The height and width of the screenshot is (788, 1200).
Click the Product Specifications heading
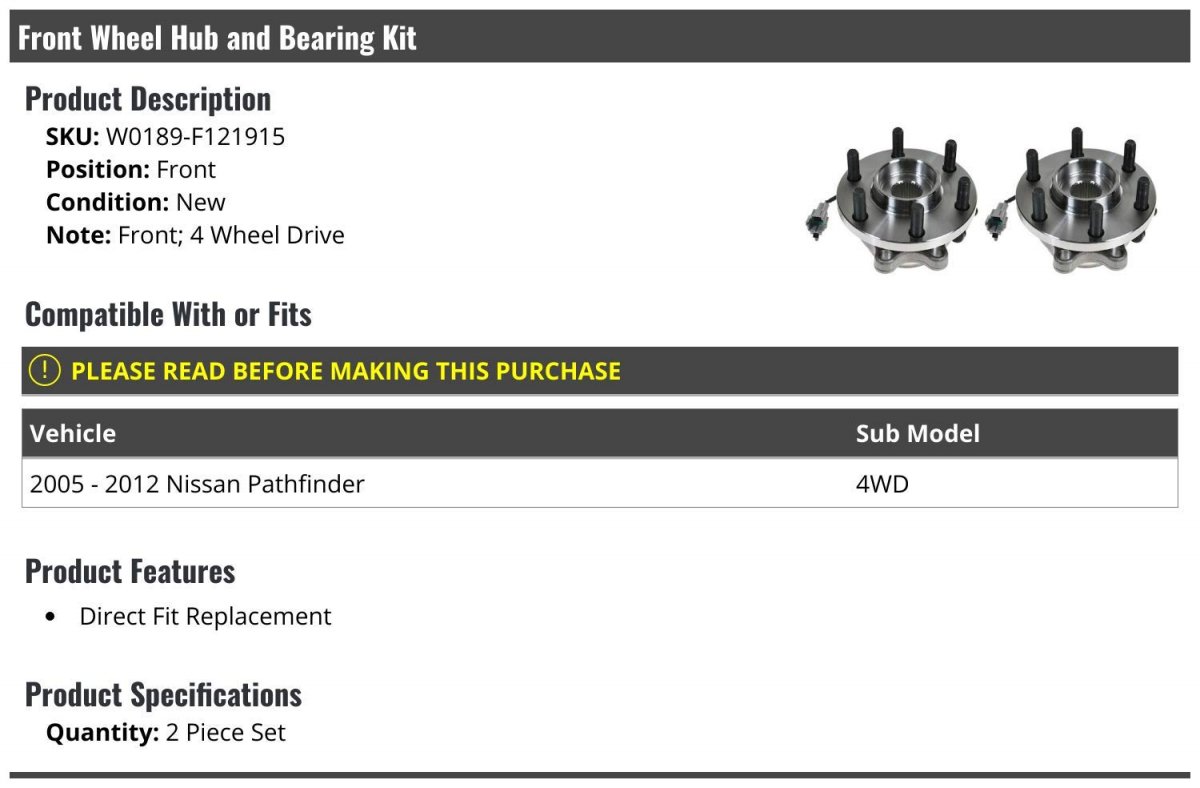coord(163,694)
